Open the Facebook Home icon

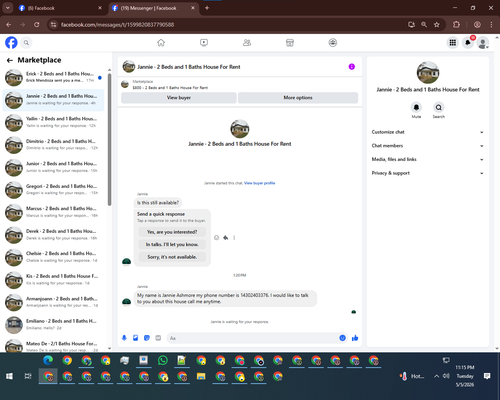pos(161,43)
